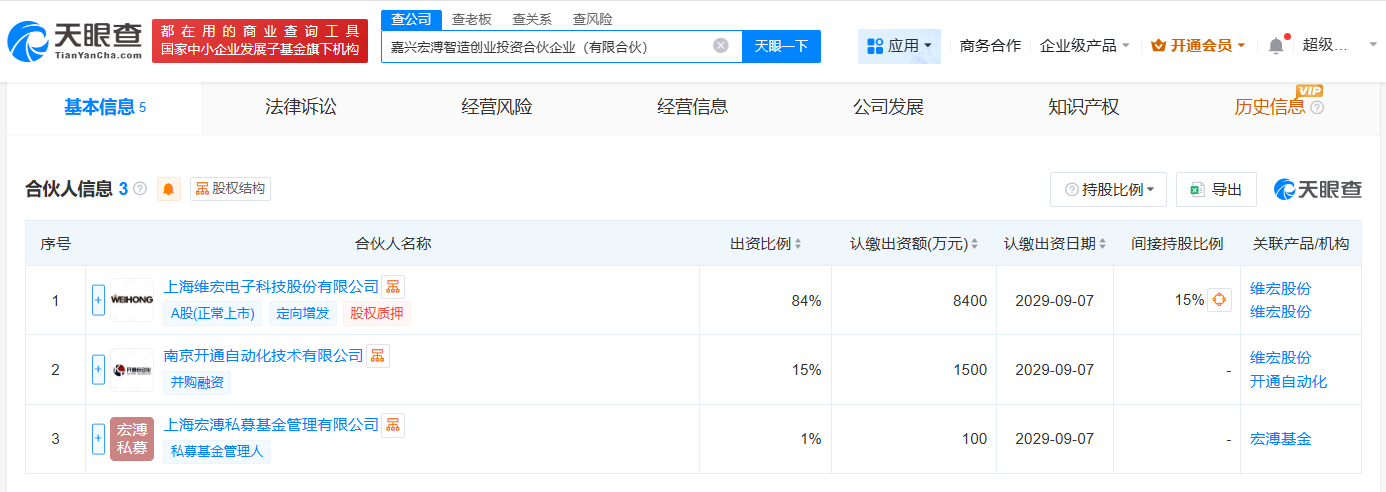
Task: Open equity structure icon for 上海宏溥私募基金
Action: click(x=393, y=425)
